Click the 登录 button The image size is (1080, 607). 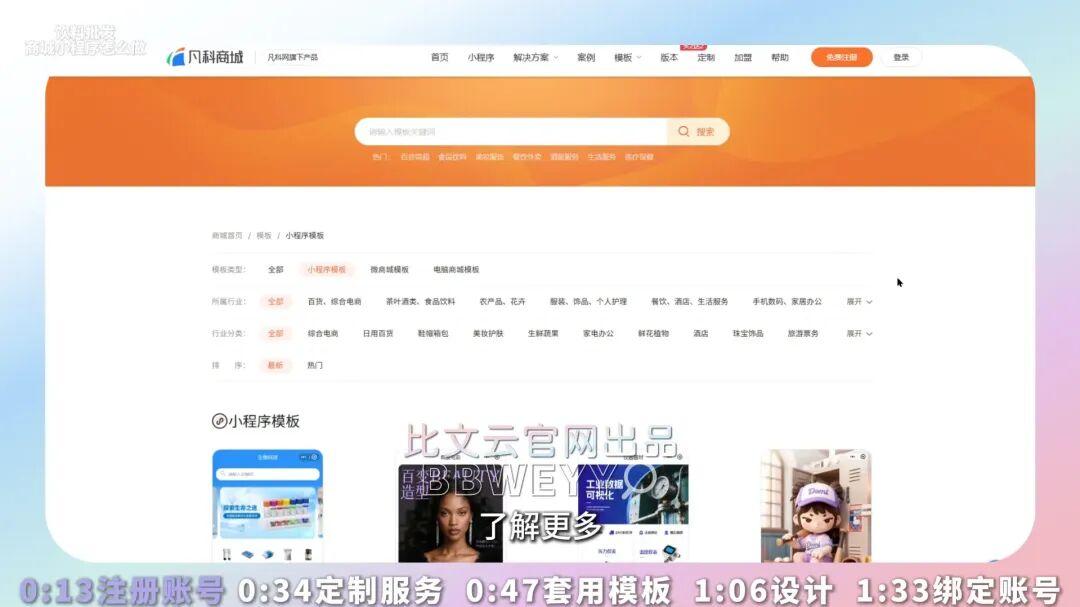(901, 57)
